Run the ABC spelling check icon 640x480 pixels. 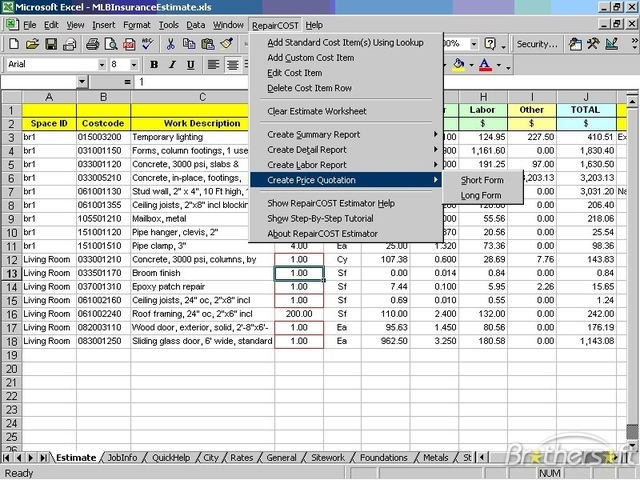[x=148, y=44]
